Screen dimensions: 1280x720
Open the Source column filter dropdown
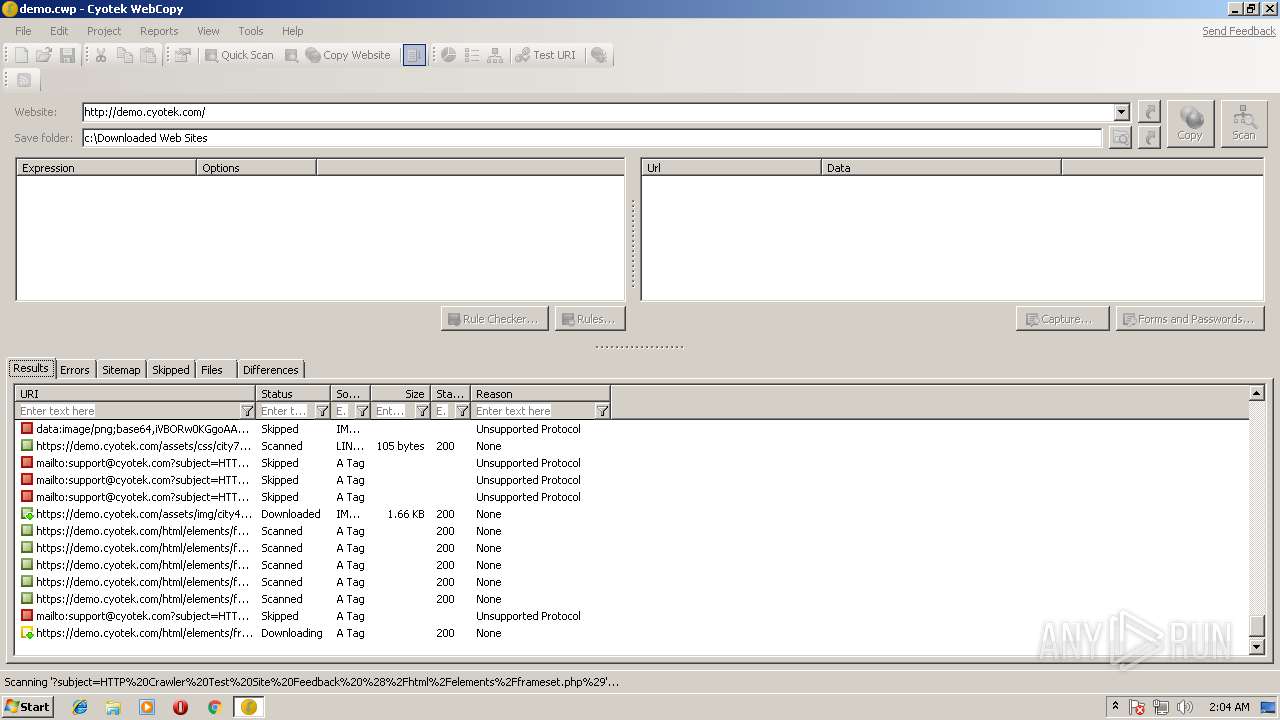pyautogui.click(x=362, y=411)
